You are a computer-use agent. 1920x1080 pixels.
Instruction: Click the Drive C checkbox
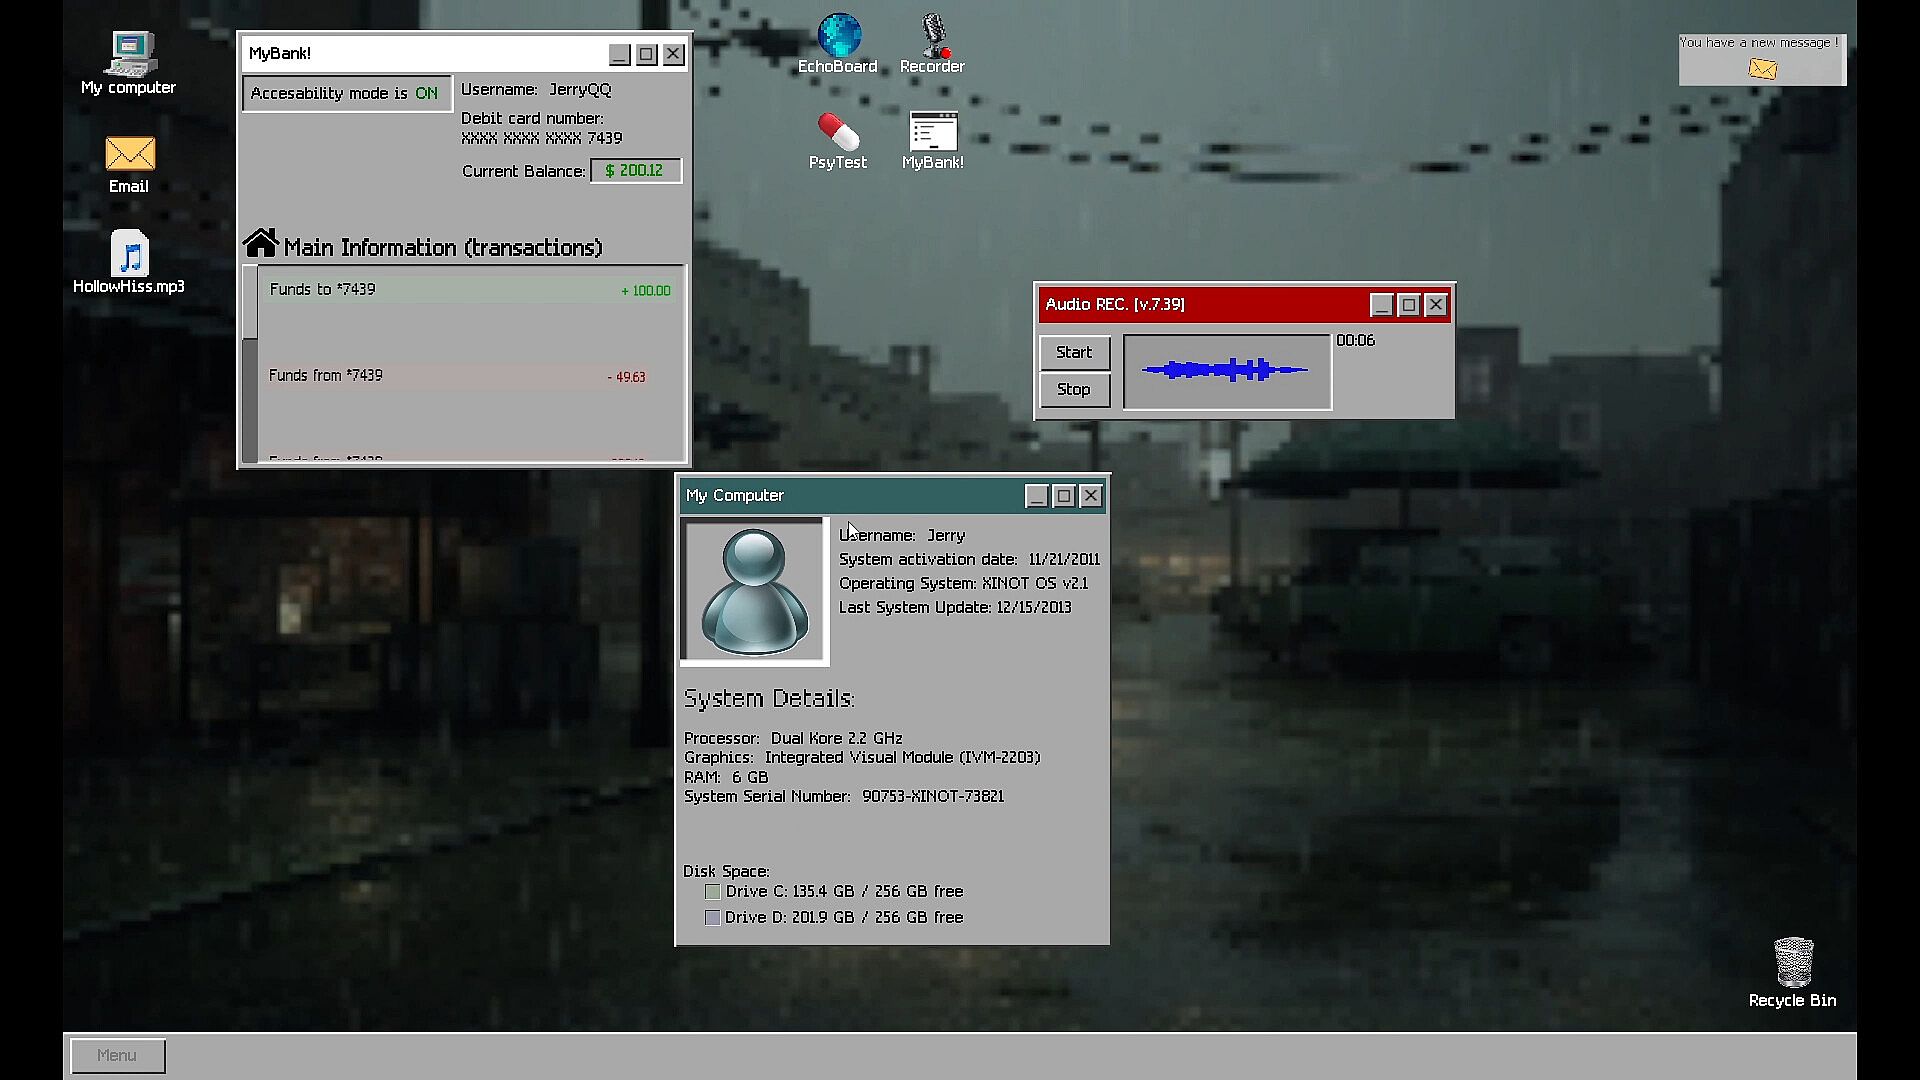tap(713, 891)
